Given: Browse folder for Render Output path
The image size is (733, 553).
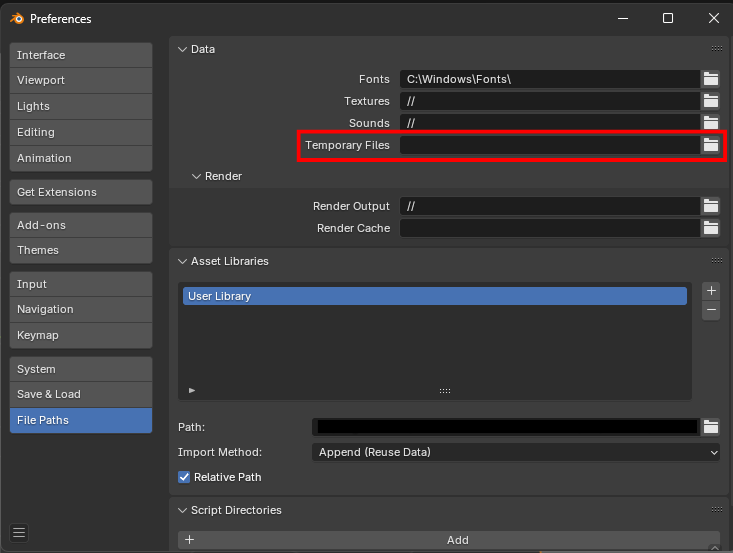Looking at the screenshot, I should point(711,206).
